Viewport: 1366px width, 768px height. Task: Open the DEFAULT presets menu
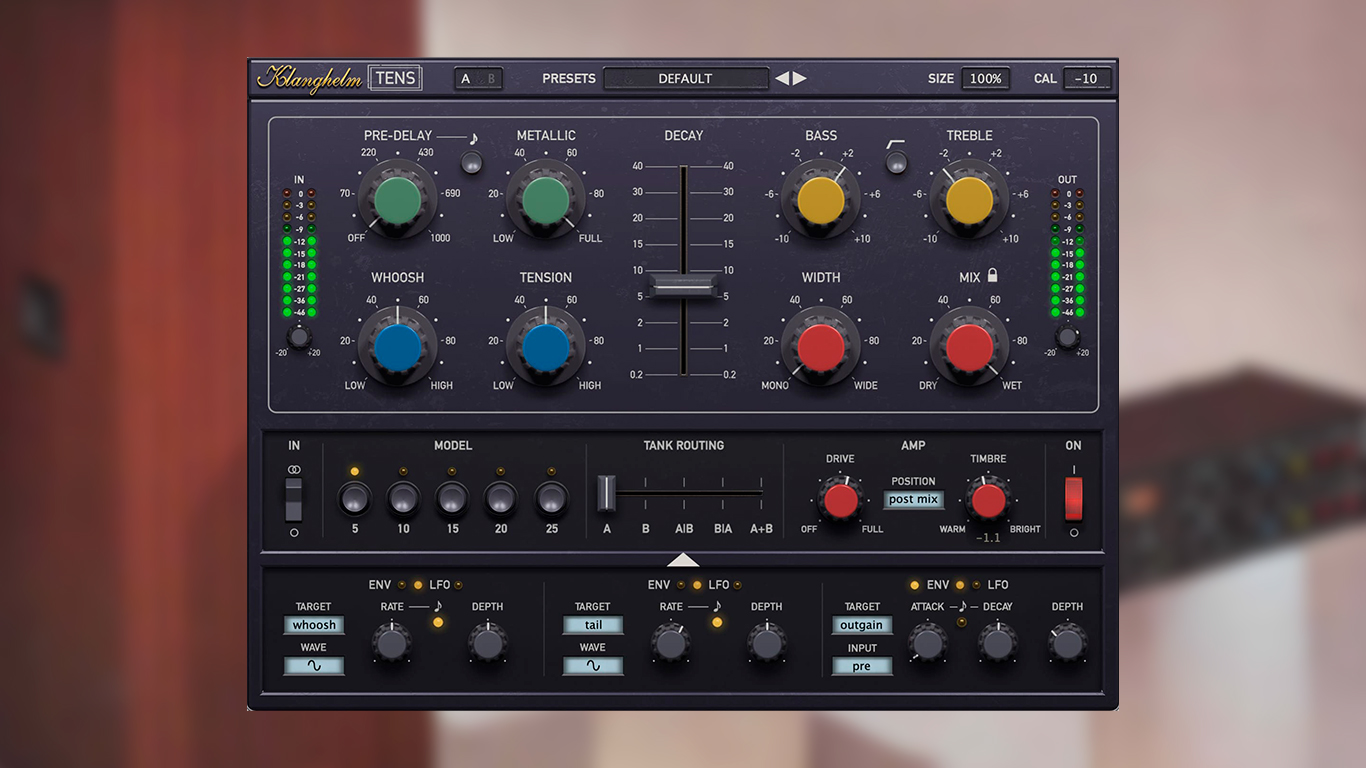[x=685, y=79]
